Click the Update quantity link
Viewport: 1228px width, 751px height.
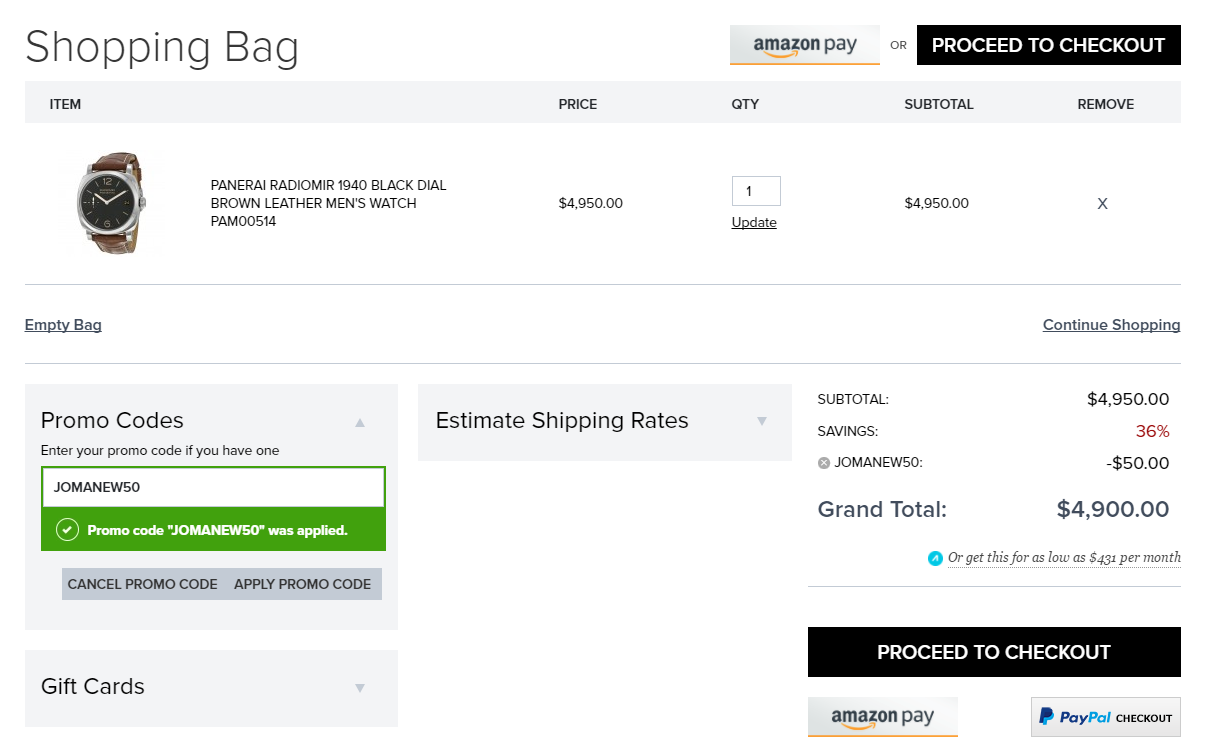pos(754,222)
